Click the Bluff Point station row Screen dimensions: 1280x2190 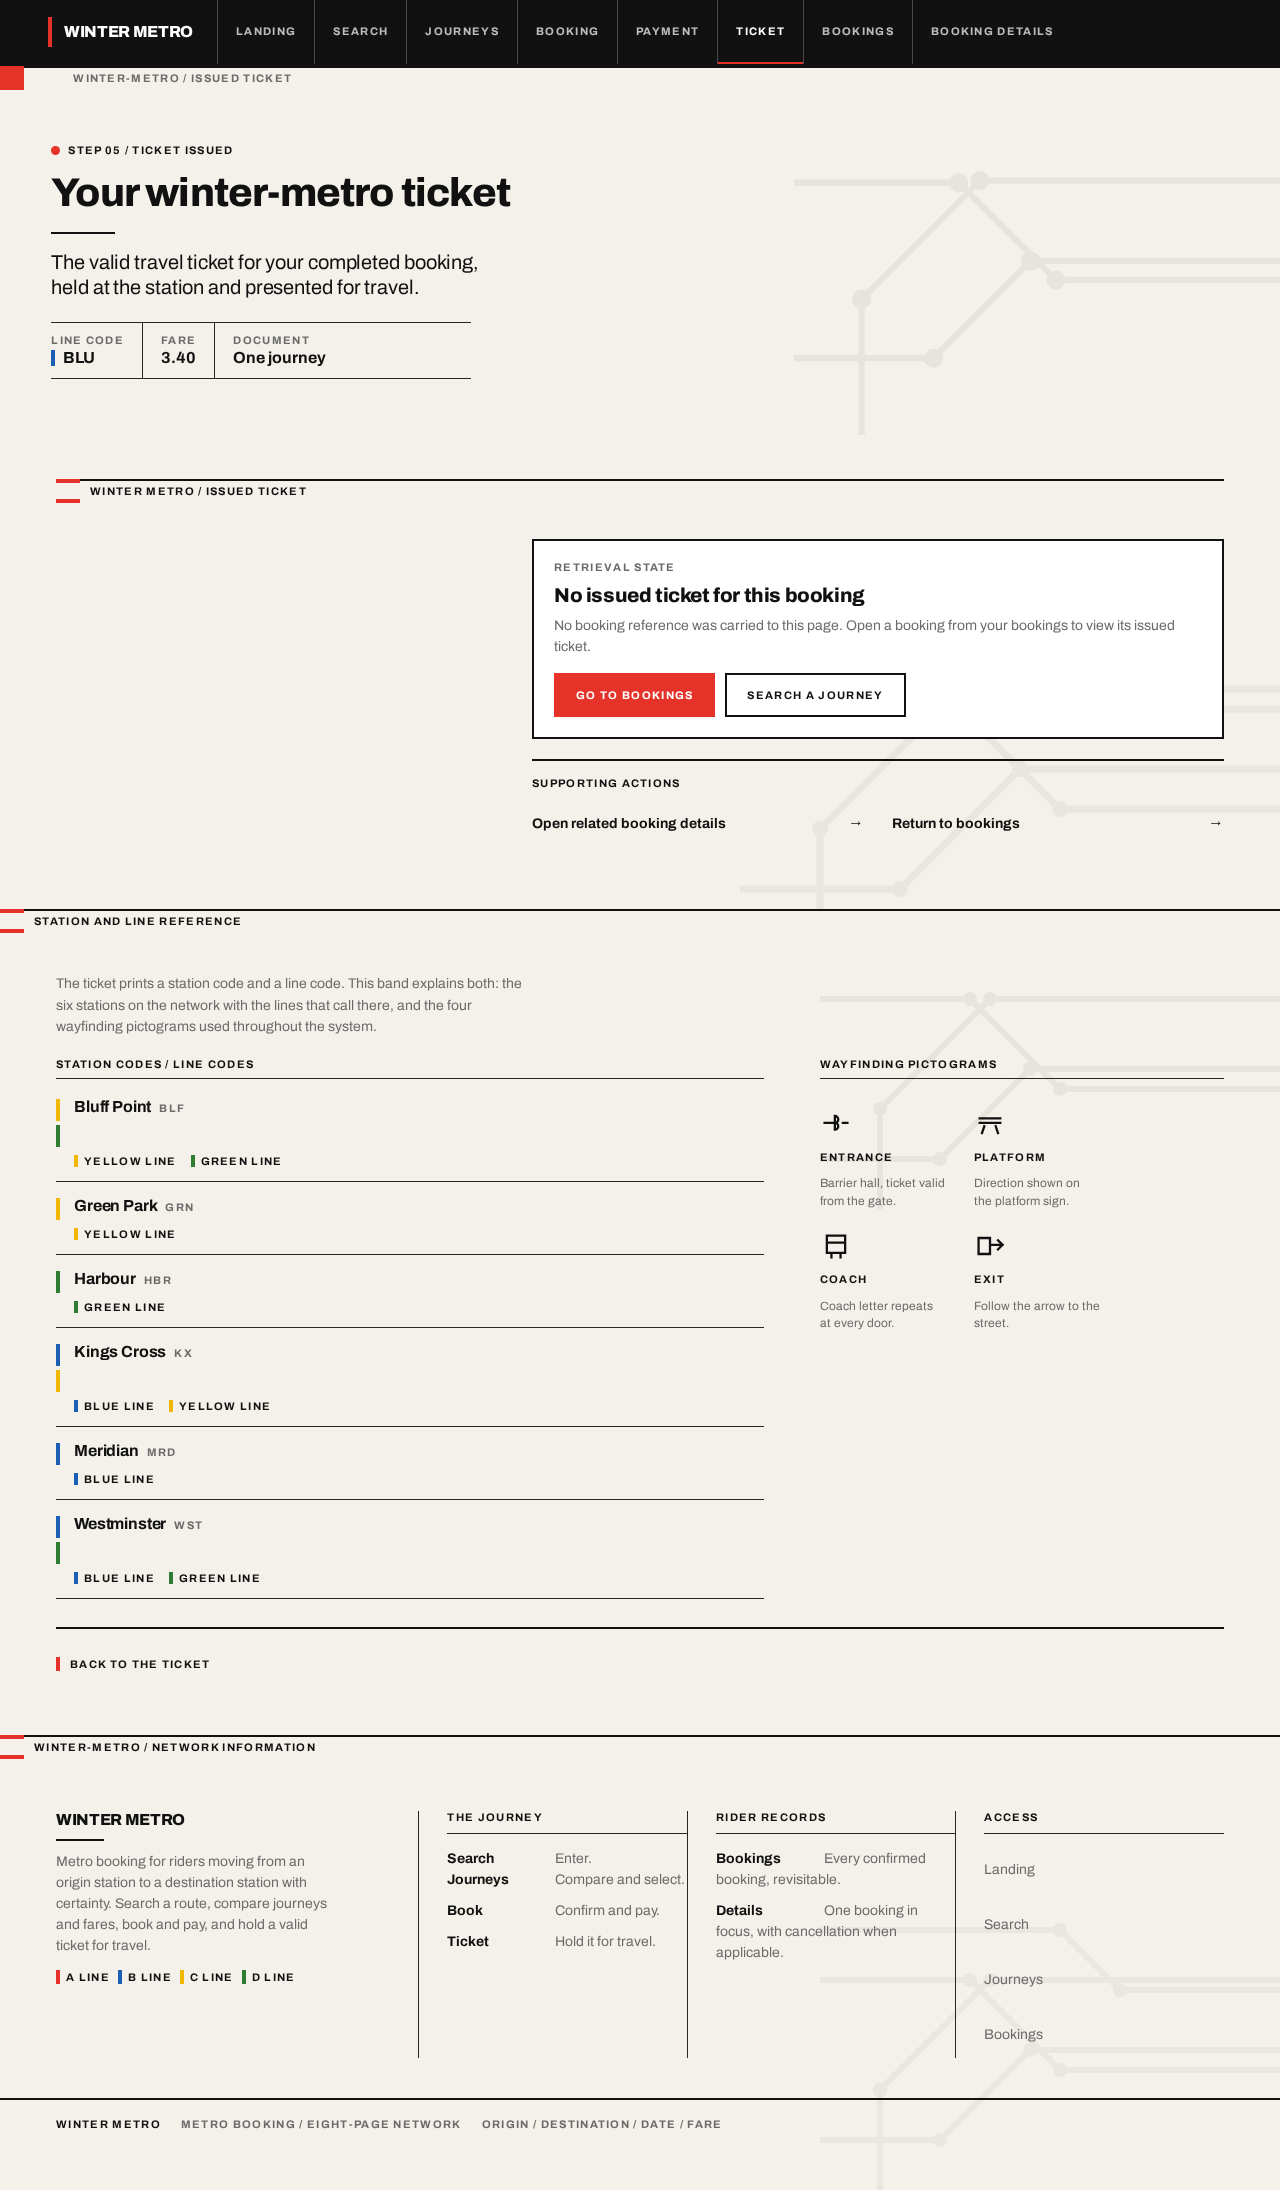point(410,1132)
